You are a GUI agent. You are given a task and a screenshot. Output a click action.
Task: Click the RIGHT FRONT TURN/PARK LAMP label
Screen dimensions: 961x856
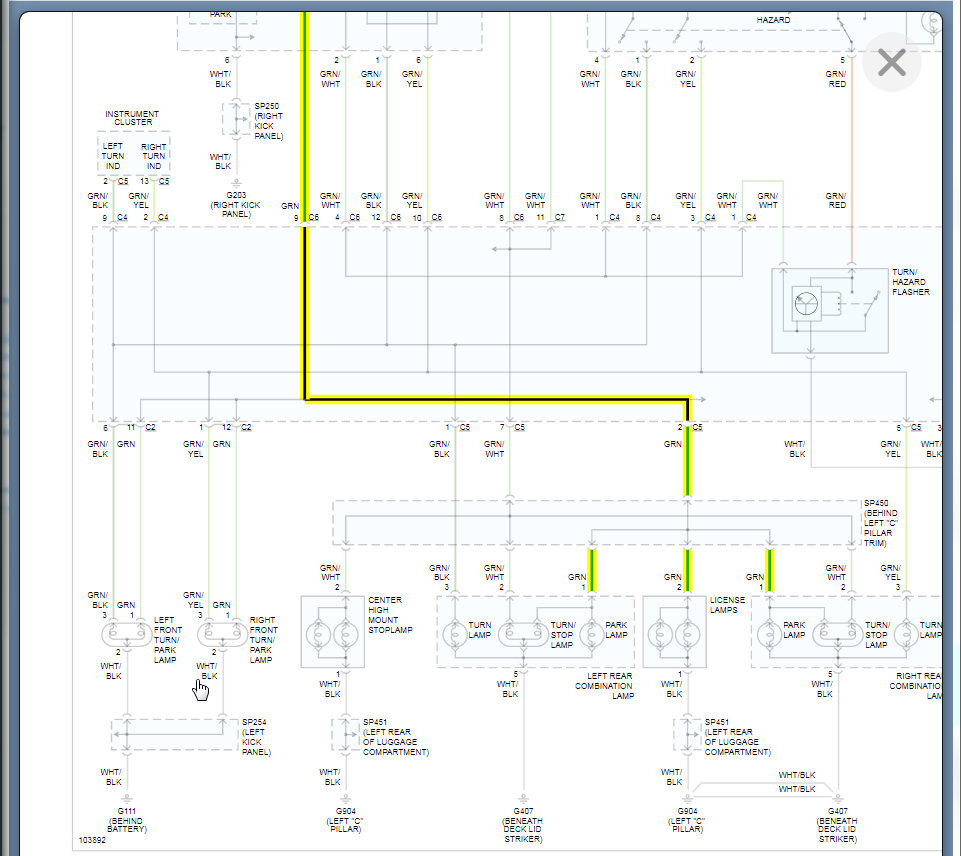point(264,640)
